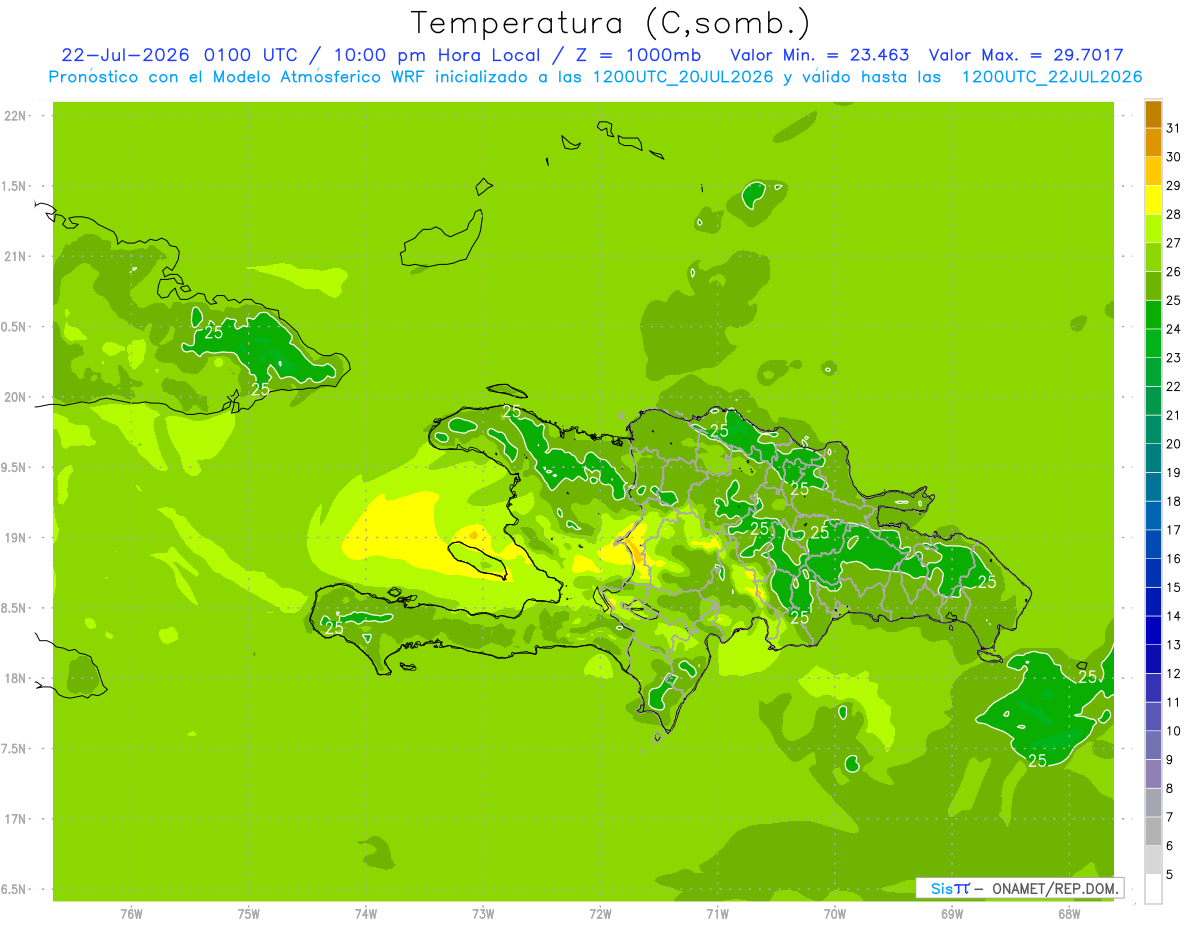Click the '75W' longitude axis label

[248, 914]
